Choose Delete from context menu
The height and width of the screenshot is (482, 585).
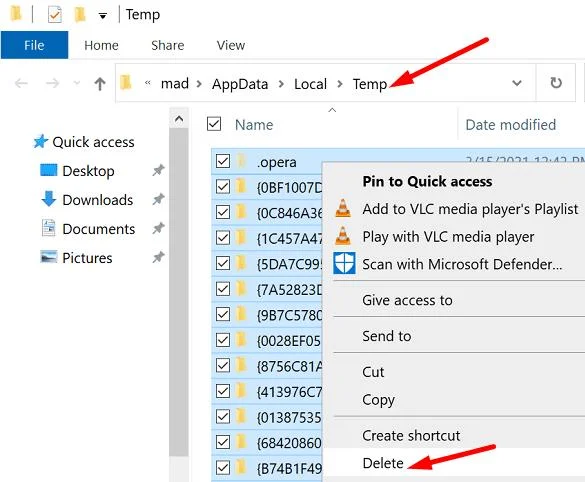pos(383,463)
